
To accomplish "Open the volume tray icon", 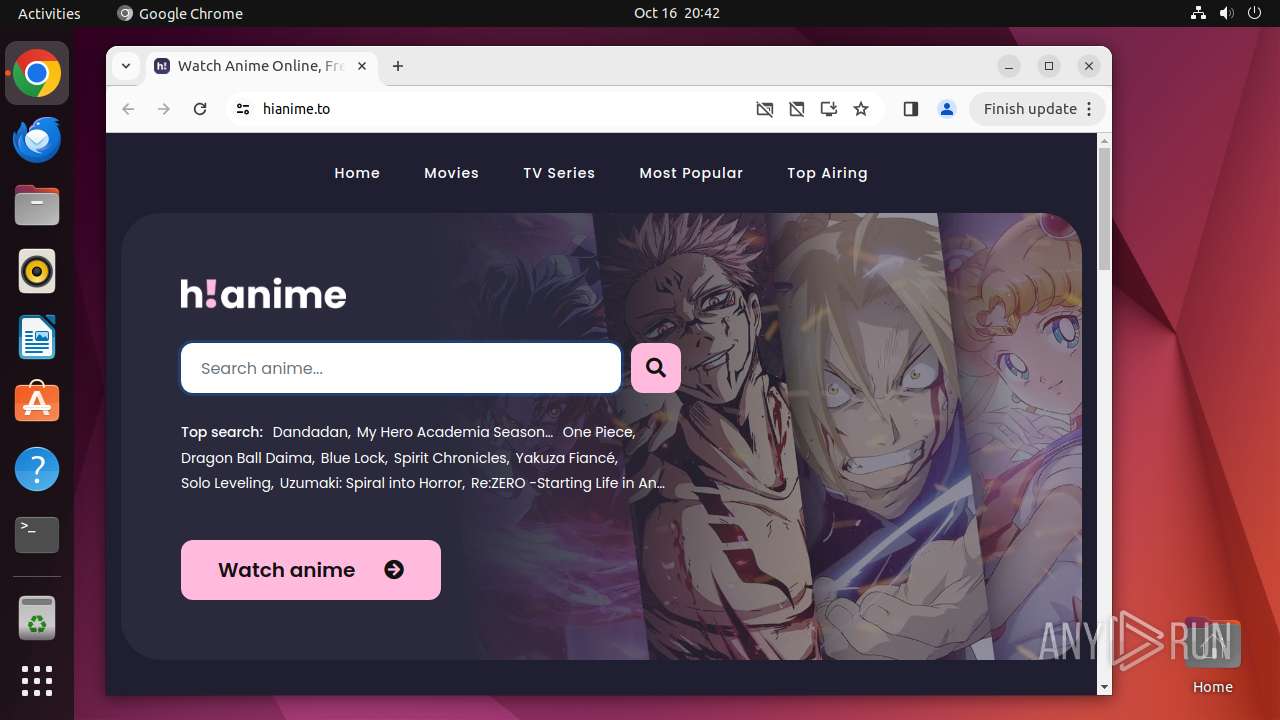I will tap(1227, 13).
